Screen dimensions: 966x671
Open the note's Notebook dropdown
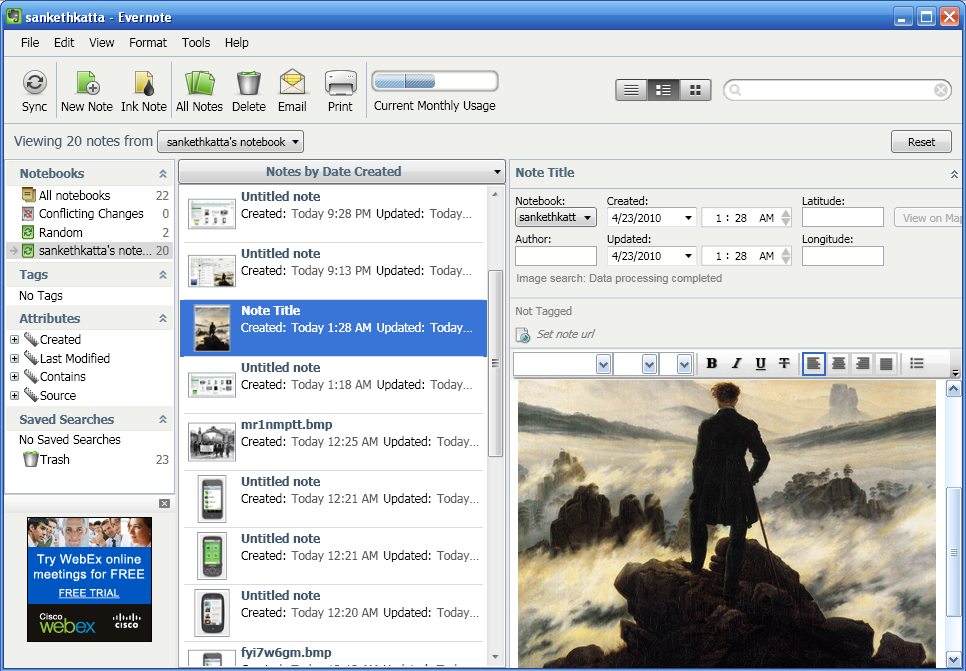[556, 217]
